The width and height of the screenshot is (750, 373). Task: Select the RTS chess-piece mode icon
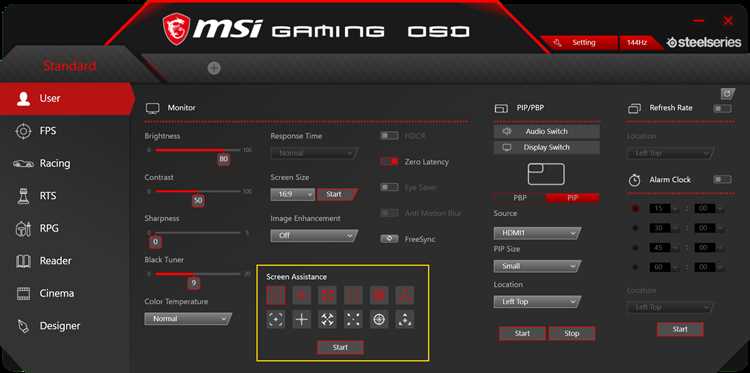point(23,196)
